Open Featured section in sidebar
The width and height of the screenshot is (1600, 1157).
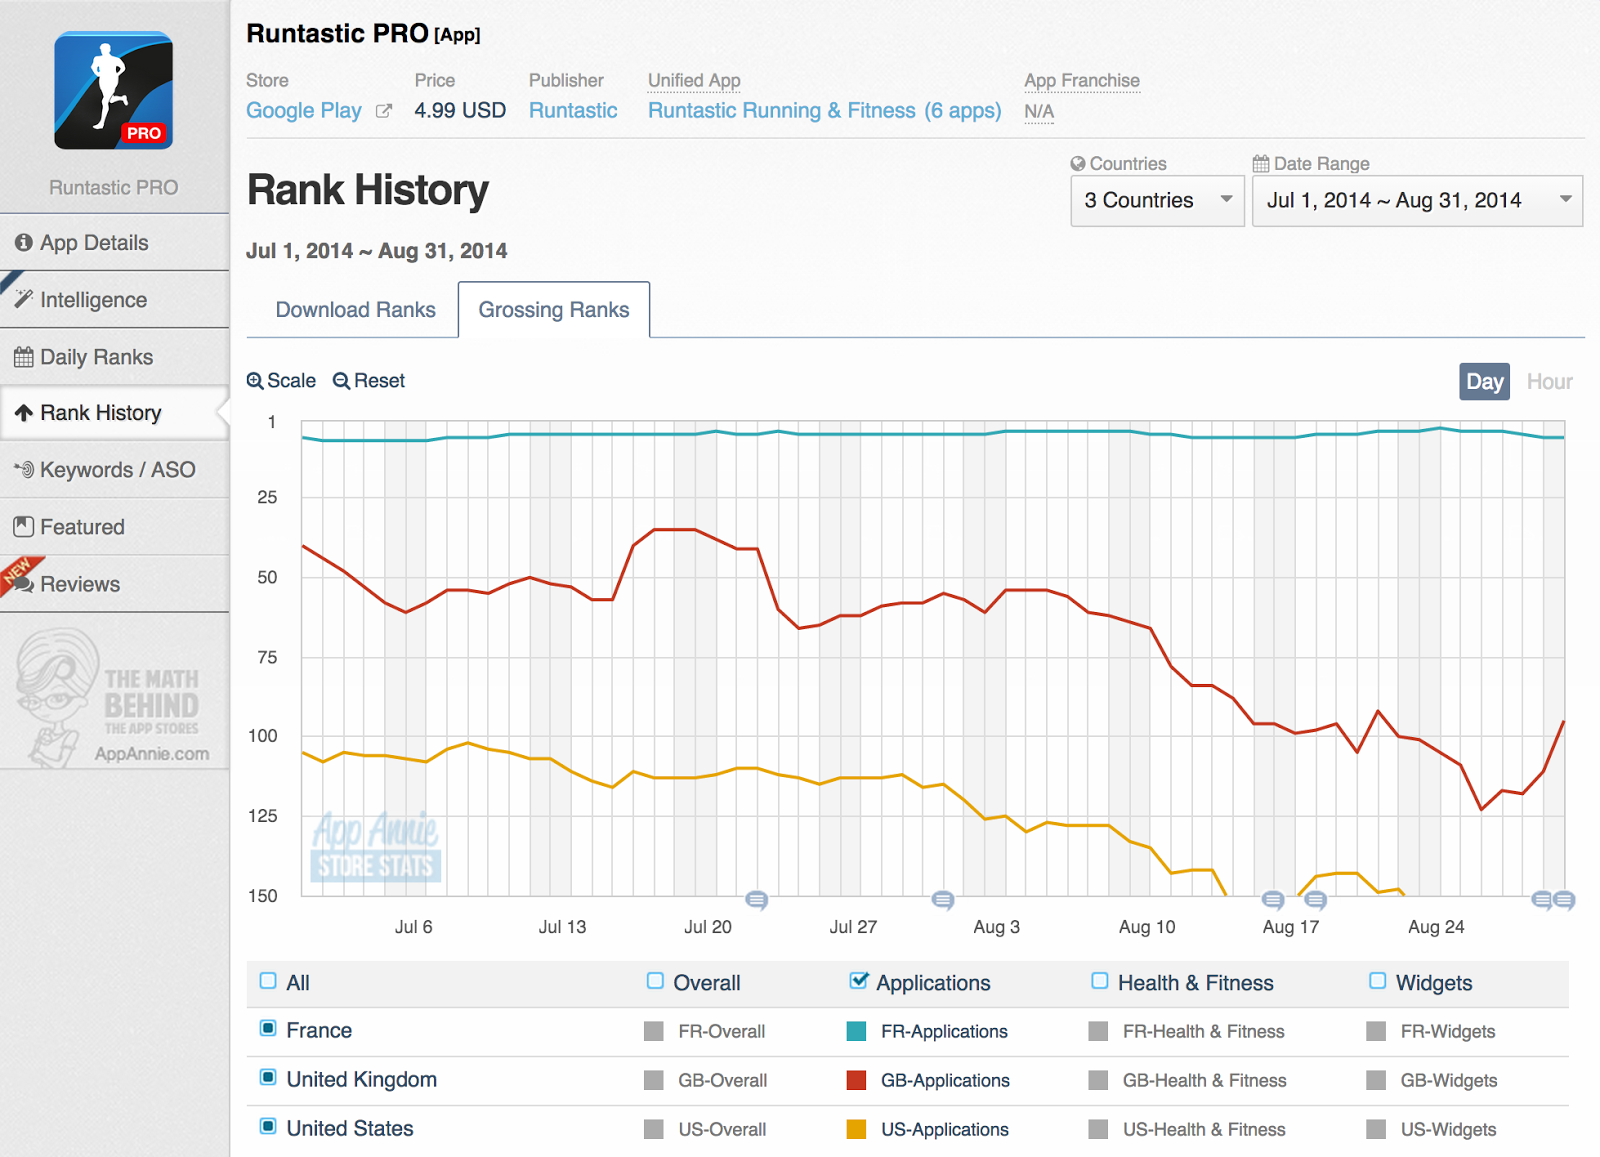[114, 527]
